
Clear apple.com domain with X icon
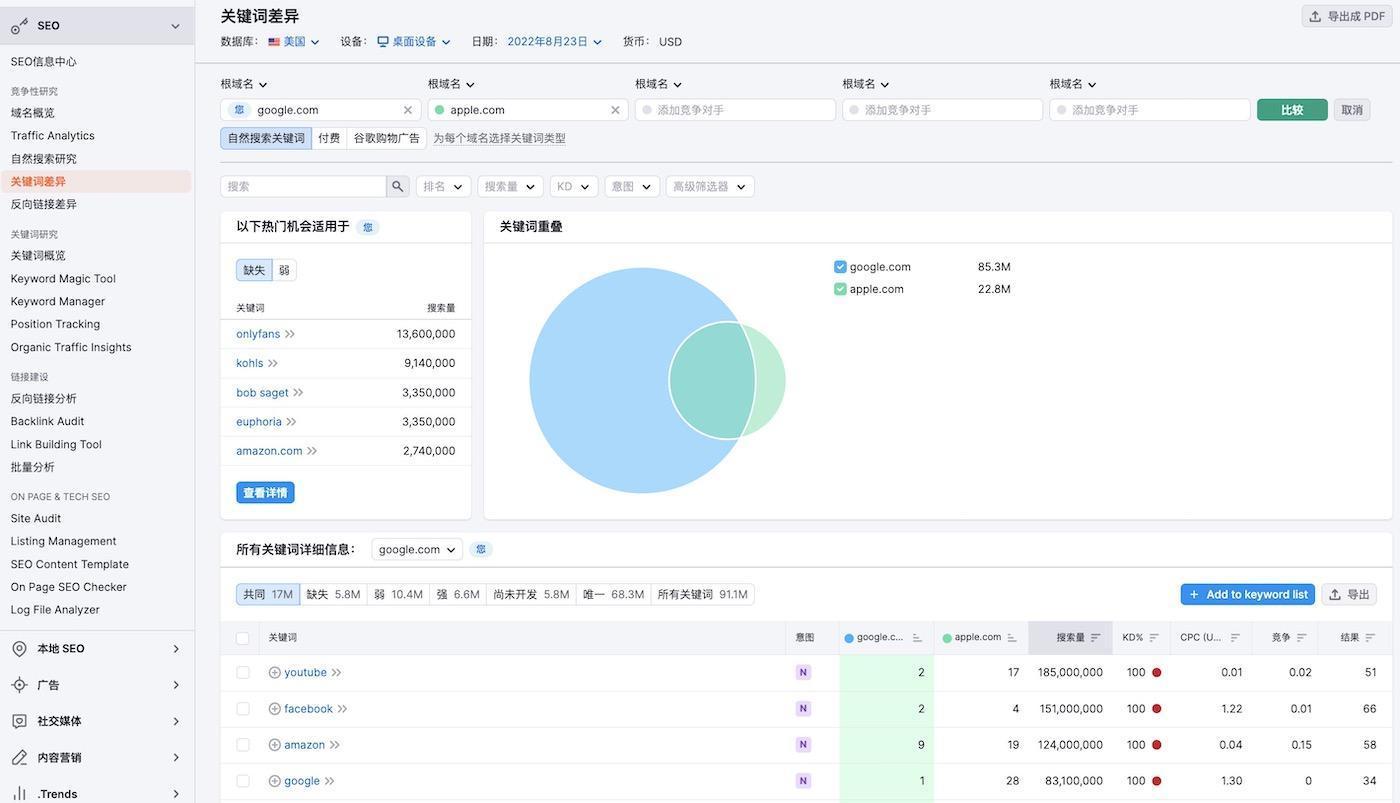tap(615, 110)
